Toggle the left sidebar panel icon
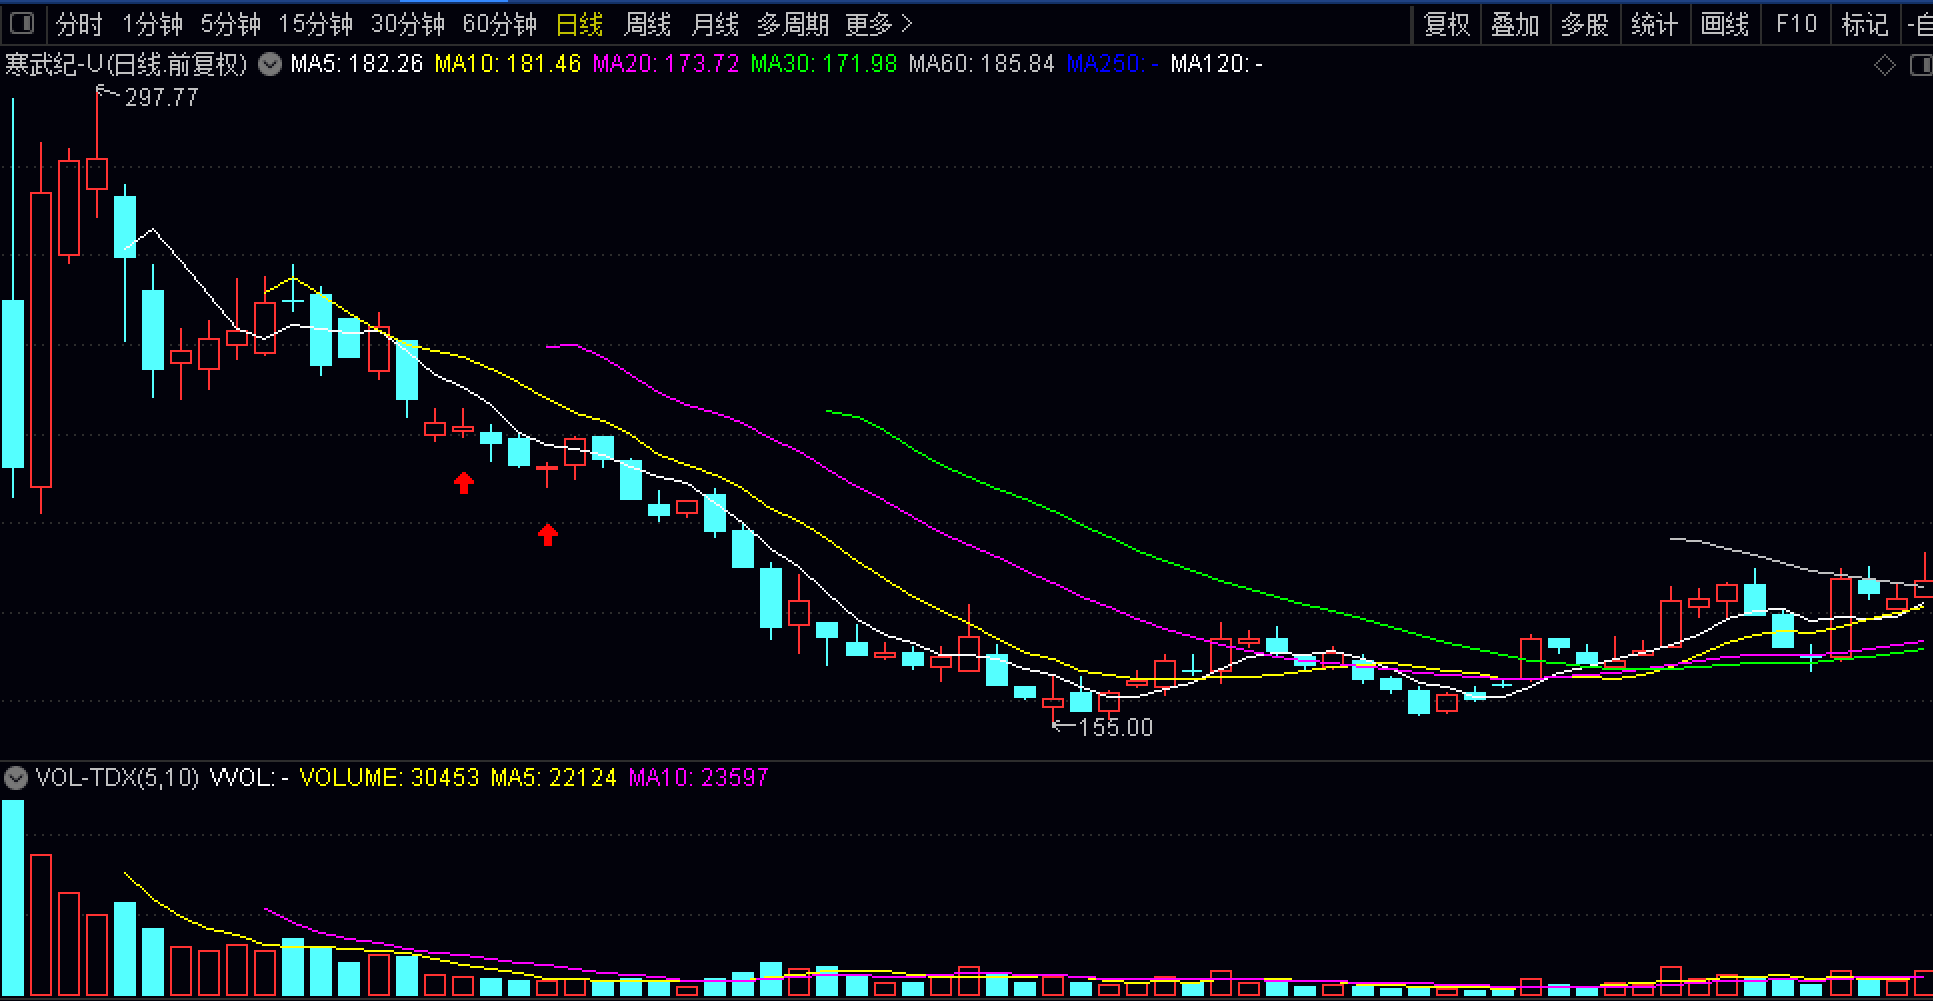Screen dimensions: 1933x1001 (20, 23)
